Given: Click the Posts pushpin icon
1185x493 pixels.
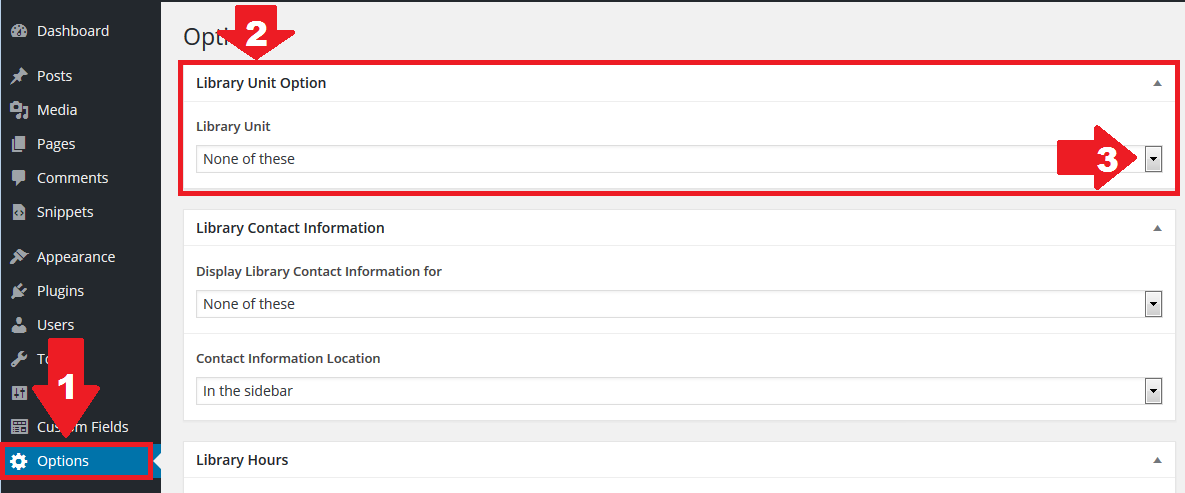Looking at the screenshot, I should pyautogui.click(x=18, y=76).
